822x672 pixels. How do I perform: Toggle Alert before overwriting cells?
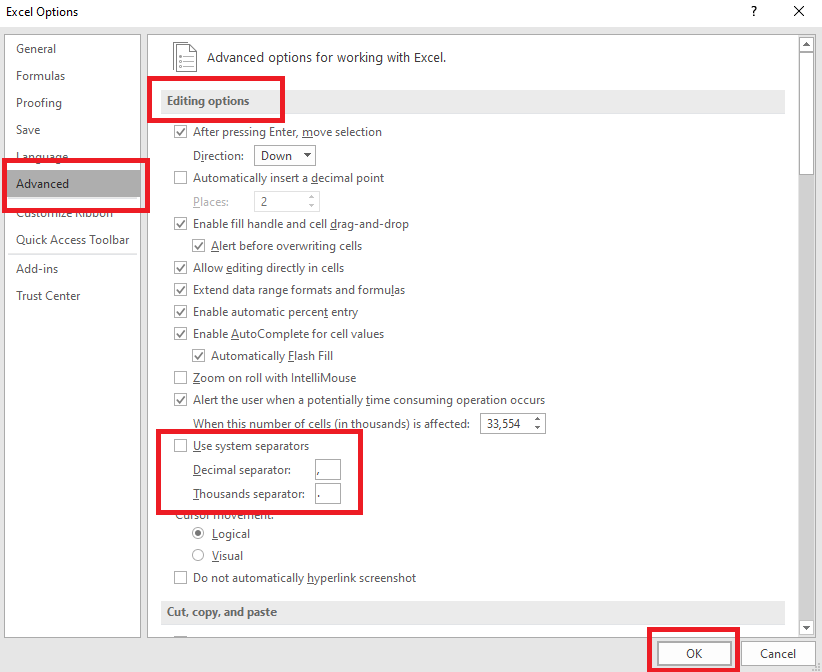pyautogui.click(x=199, y=246)
